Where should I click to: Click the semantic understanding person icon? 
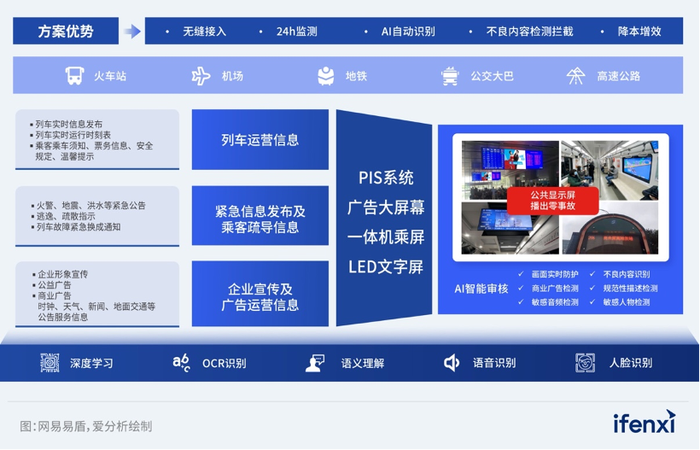[315, 363]
